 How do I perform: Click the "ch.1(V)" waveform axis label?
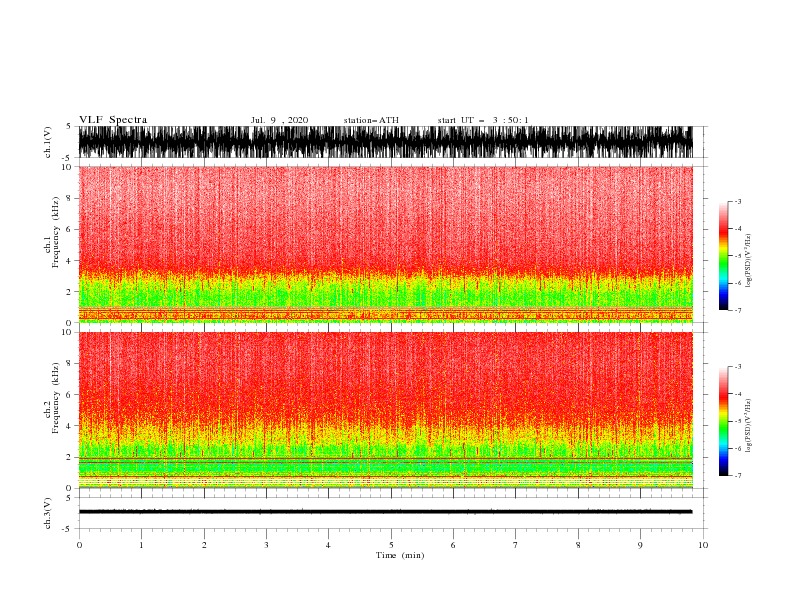[x=48, y=142]
